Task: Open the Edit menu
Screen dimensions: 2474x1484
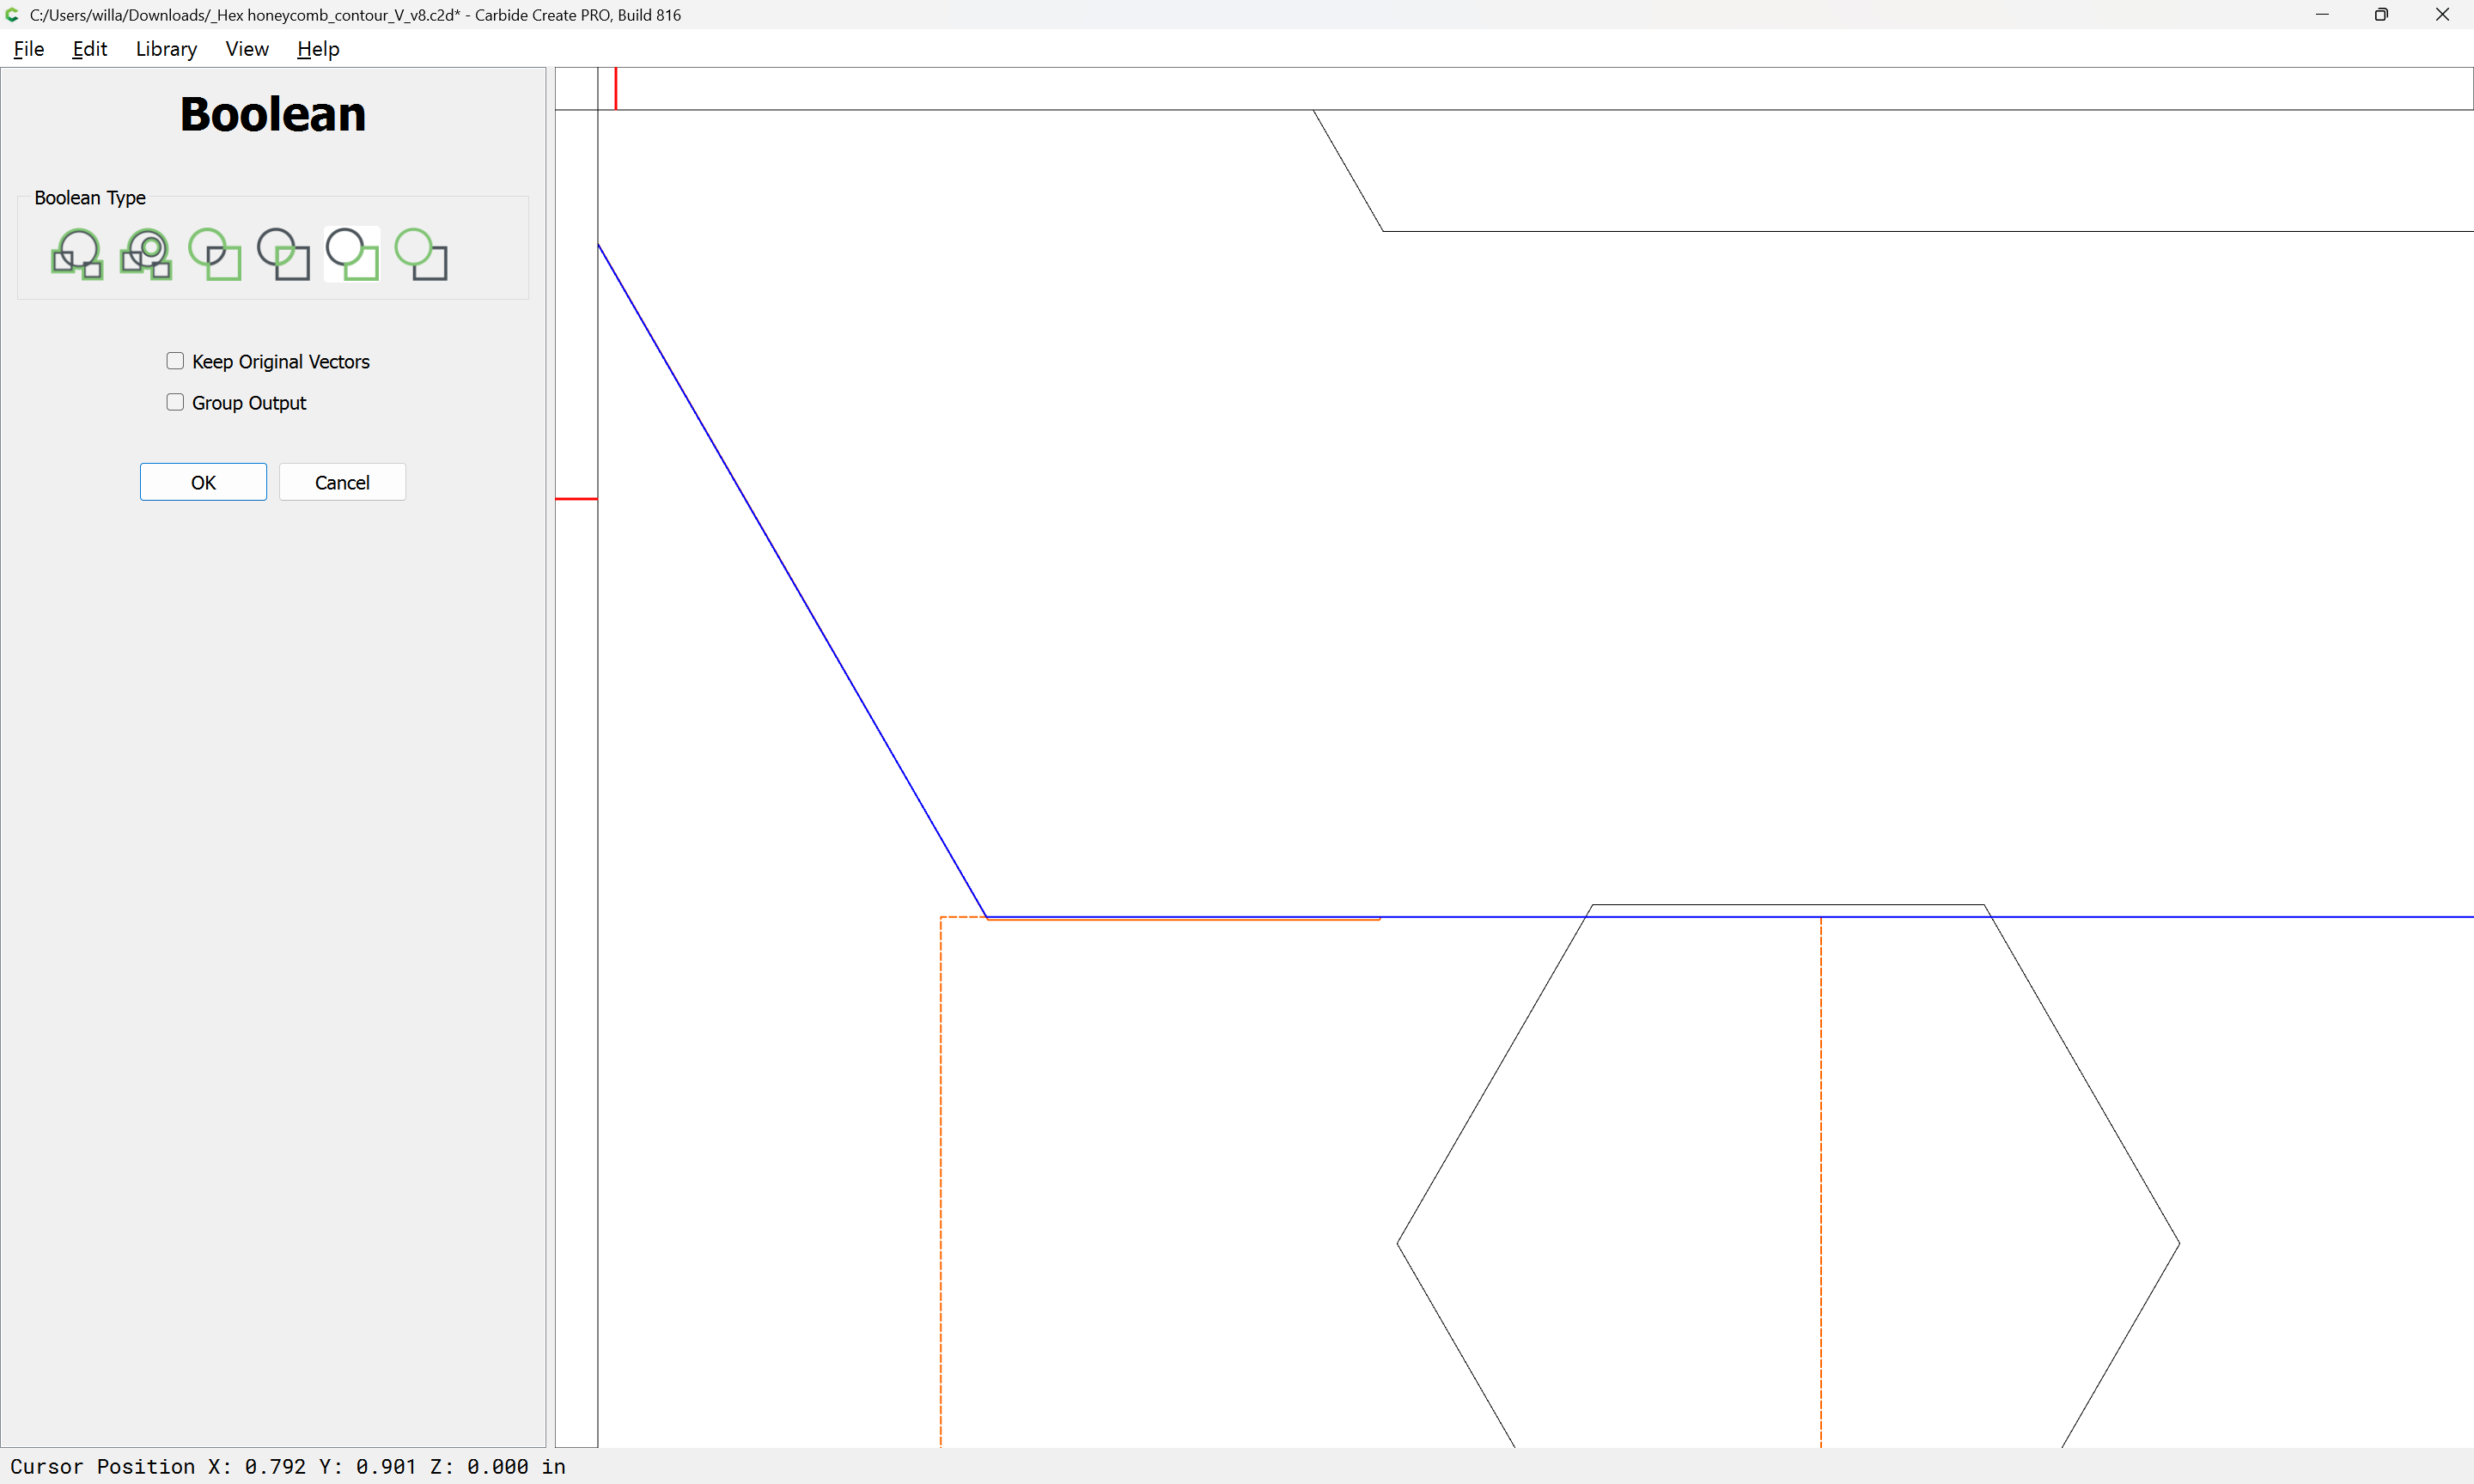Action: 89,49
